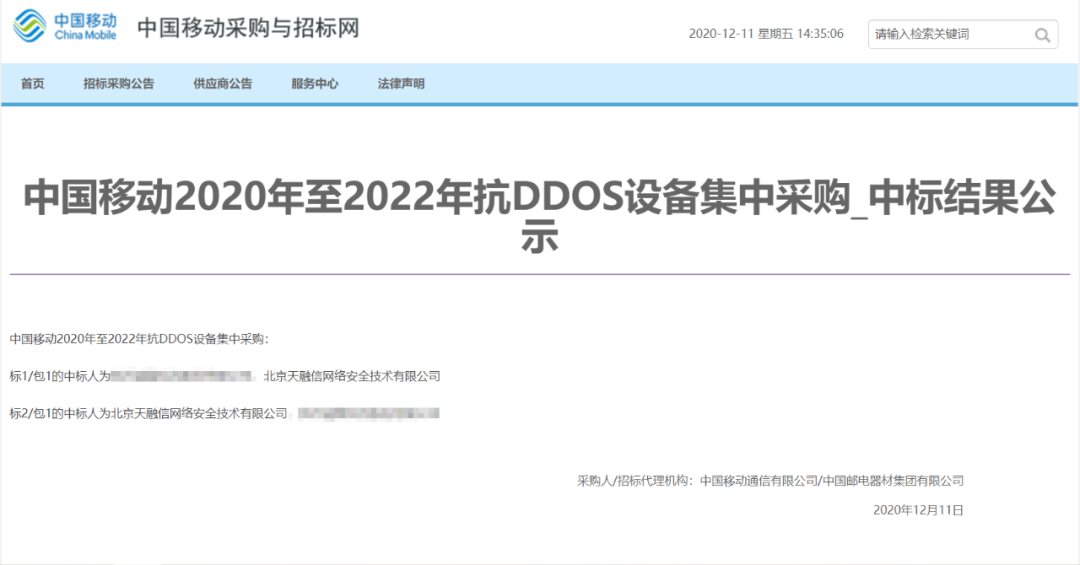The height and width of the screenshot is (565, 1080).
Task: Open the 法律声明 menu
Action: click(x=401, y=83)
